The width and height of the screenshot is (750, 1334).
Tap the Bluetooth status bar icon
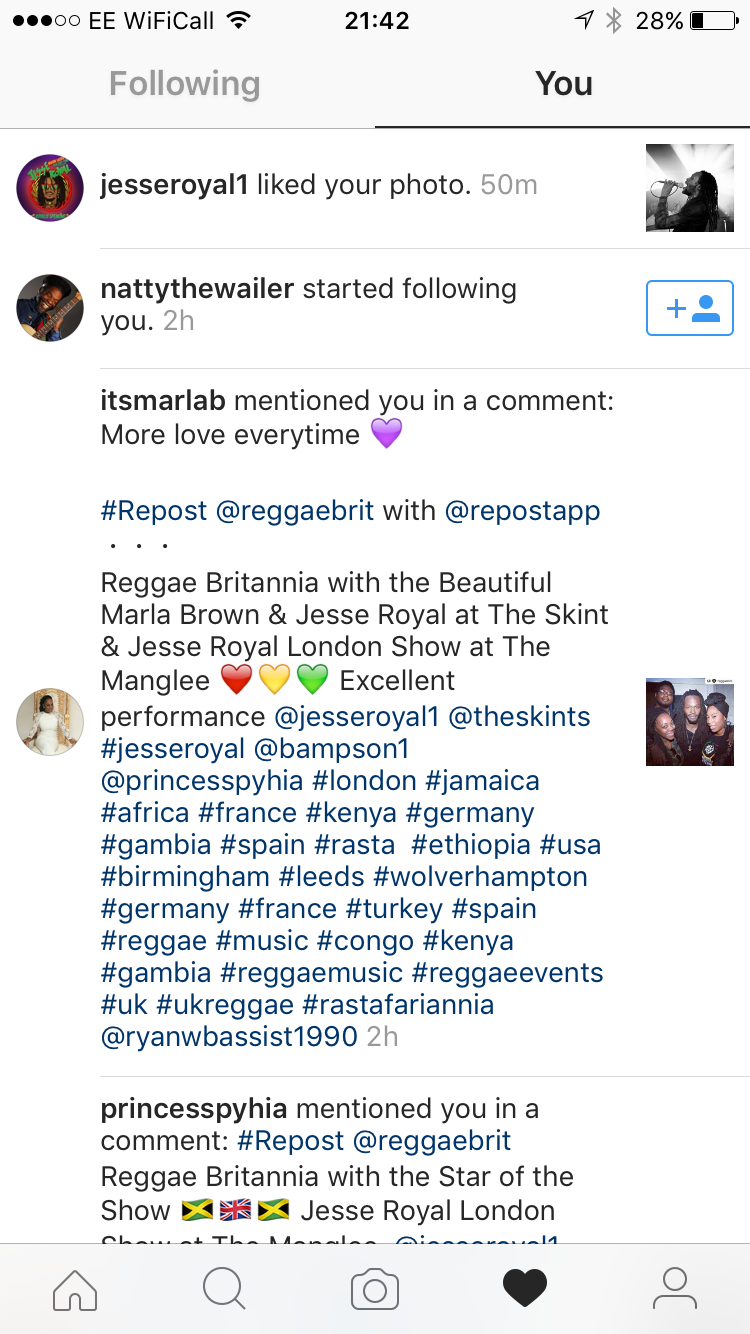pyautogui.click(x=614, y=21)
